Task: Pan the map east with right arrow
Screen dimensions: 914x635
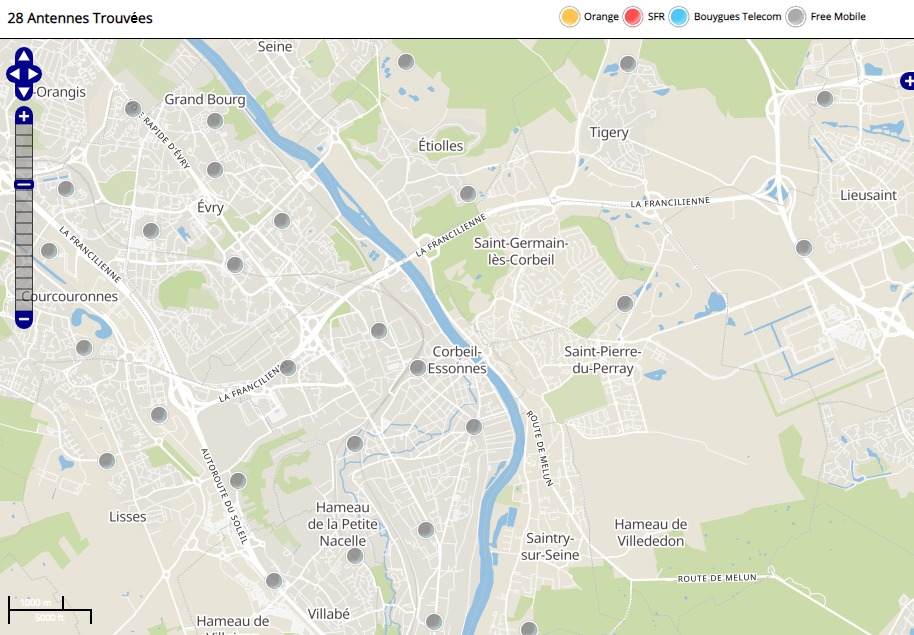Action: pos(35,74)
